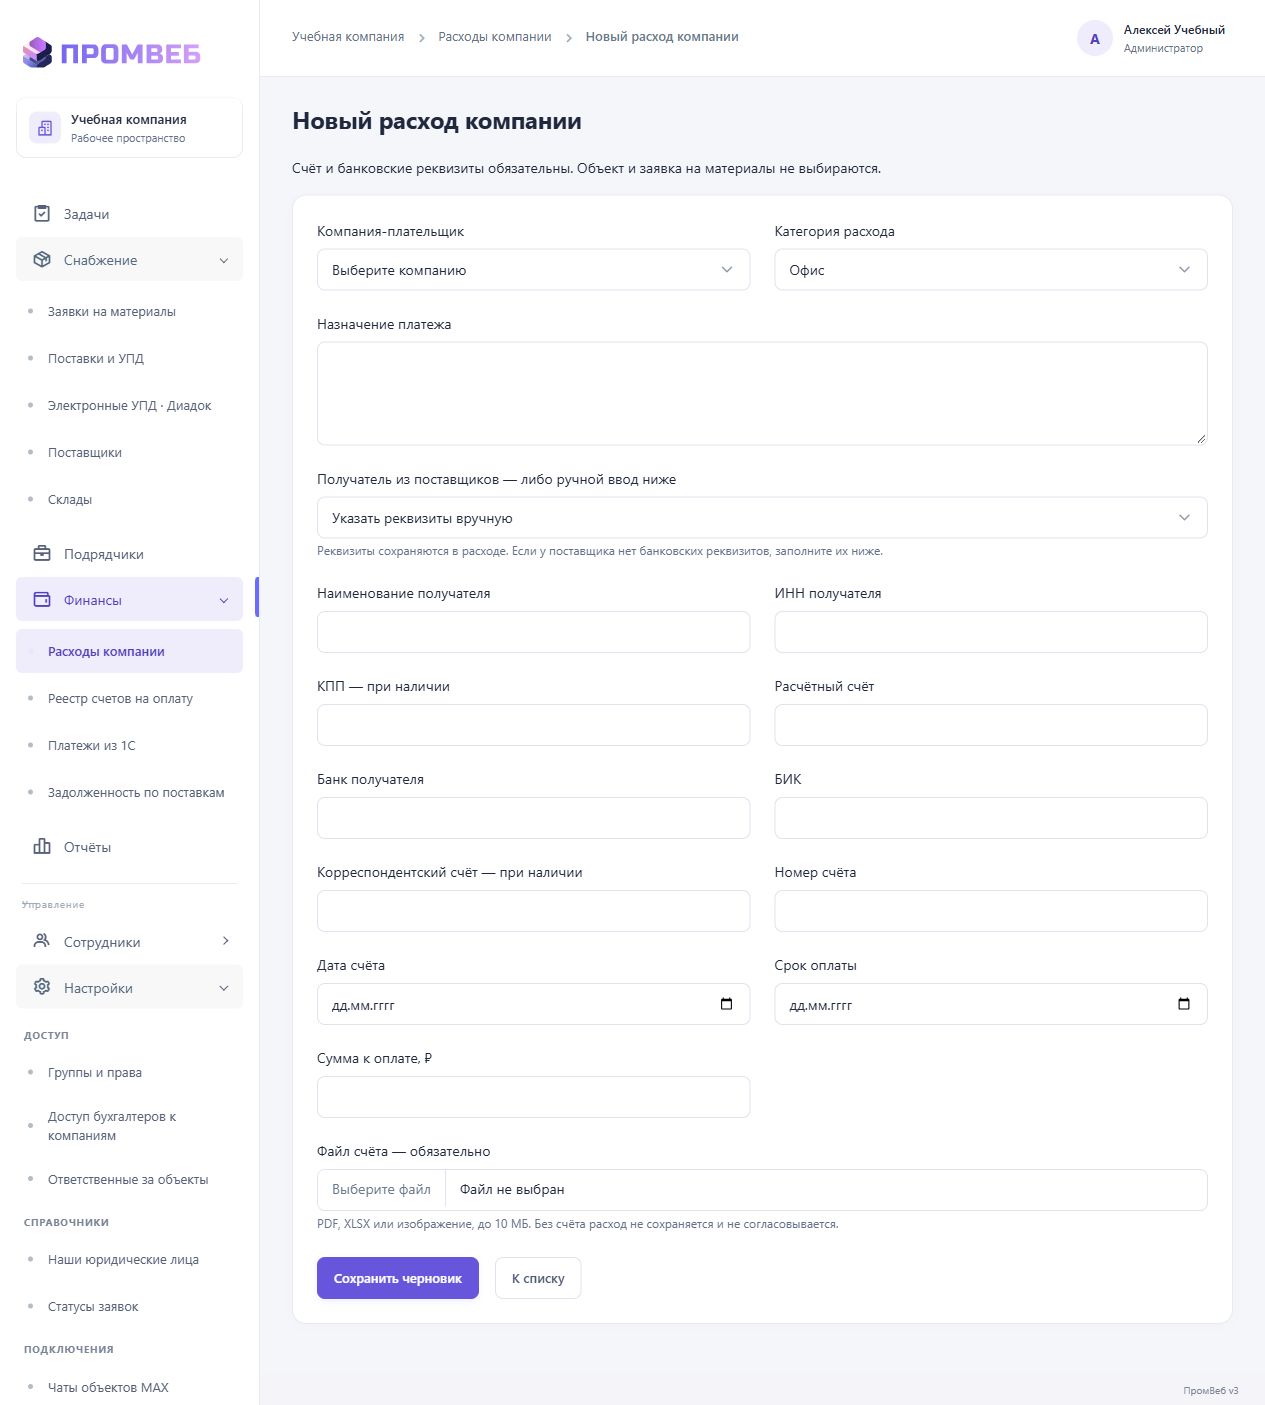Focus the КПП field
This screenshot has width=1265, height=1405.
534,725
